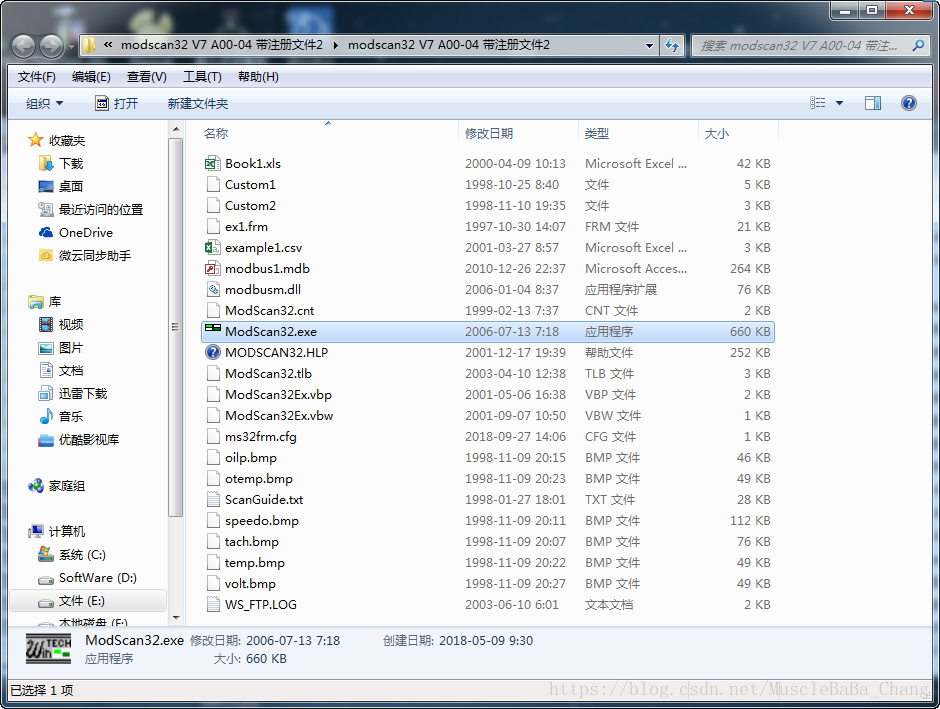Click the modbusm.dll file icon

[x=213, y=289]
